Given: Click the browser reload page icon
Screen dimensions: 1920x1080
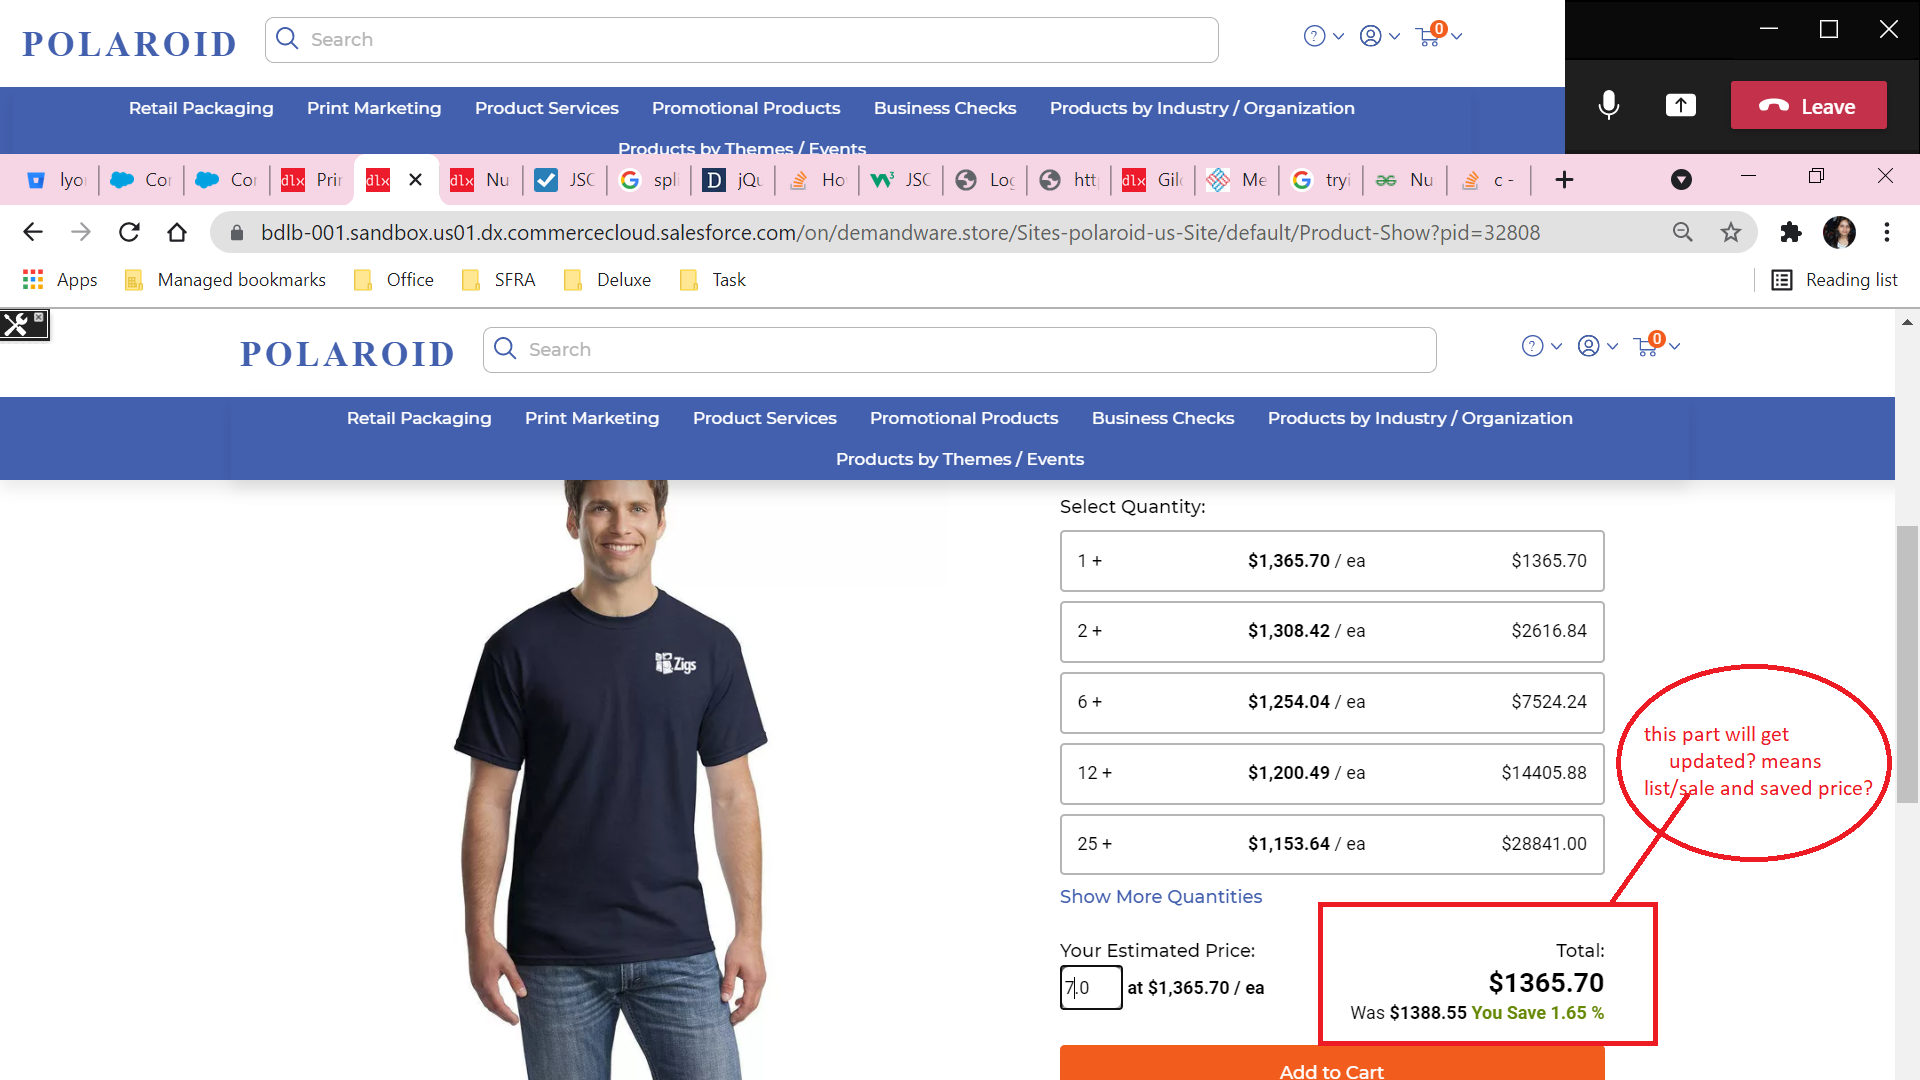Looking at the screenshot, I should [129, 233].
